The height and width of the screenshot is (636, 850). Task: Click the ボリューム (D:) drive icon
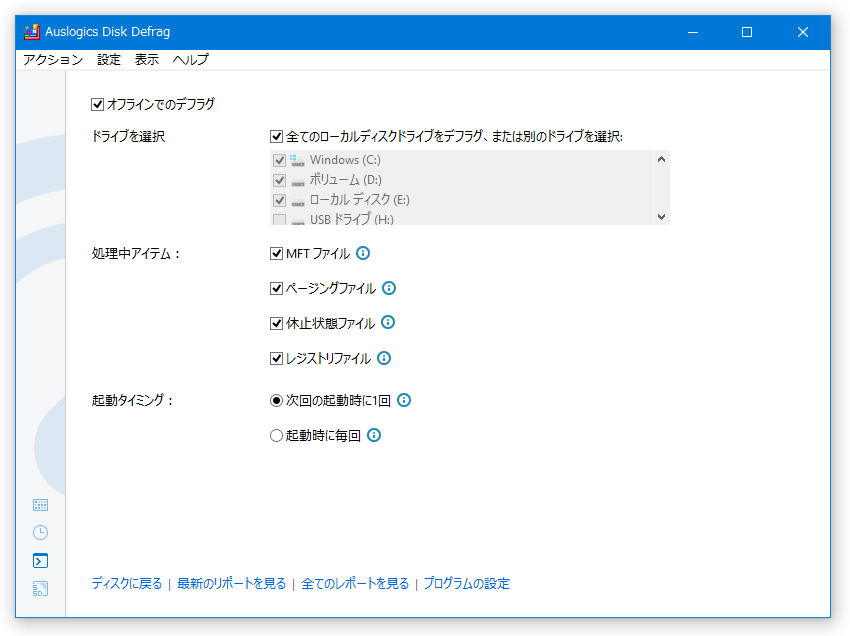coord(297,181)
